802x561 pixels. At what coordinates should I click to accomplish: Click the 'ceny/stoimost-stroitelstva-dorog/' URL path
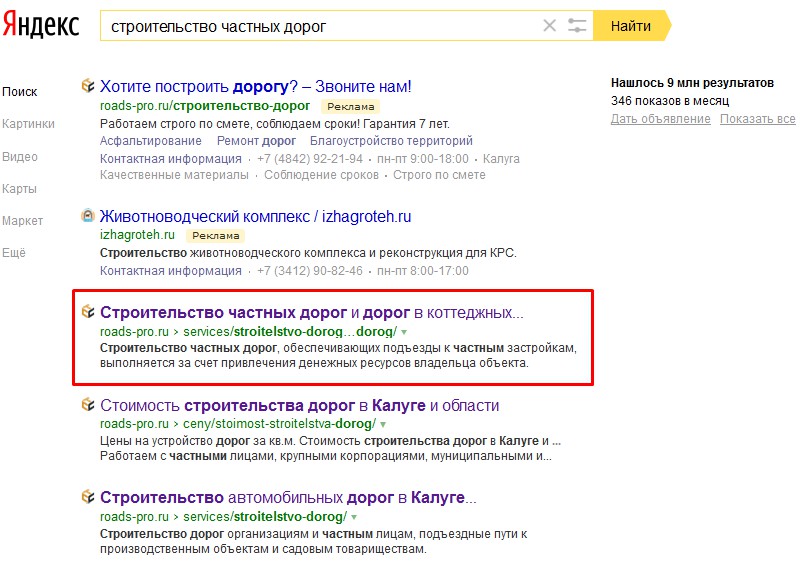(x=279, y=424)
